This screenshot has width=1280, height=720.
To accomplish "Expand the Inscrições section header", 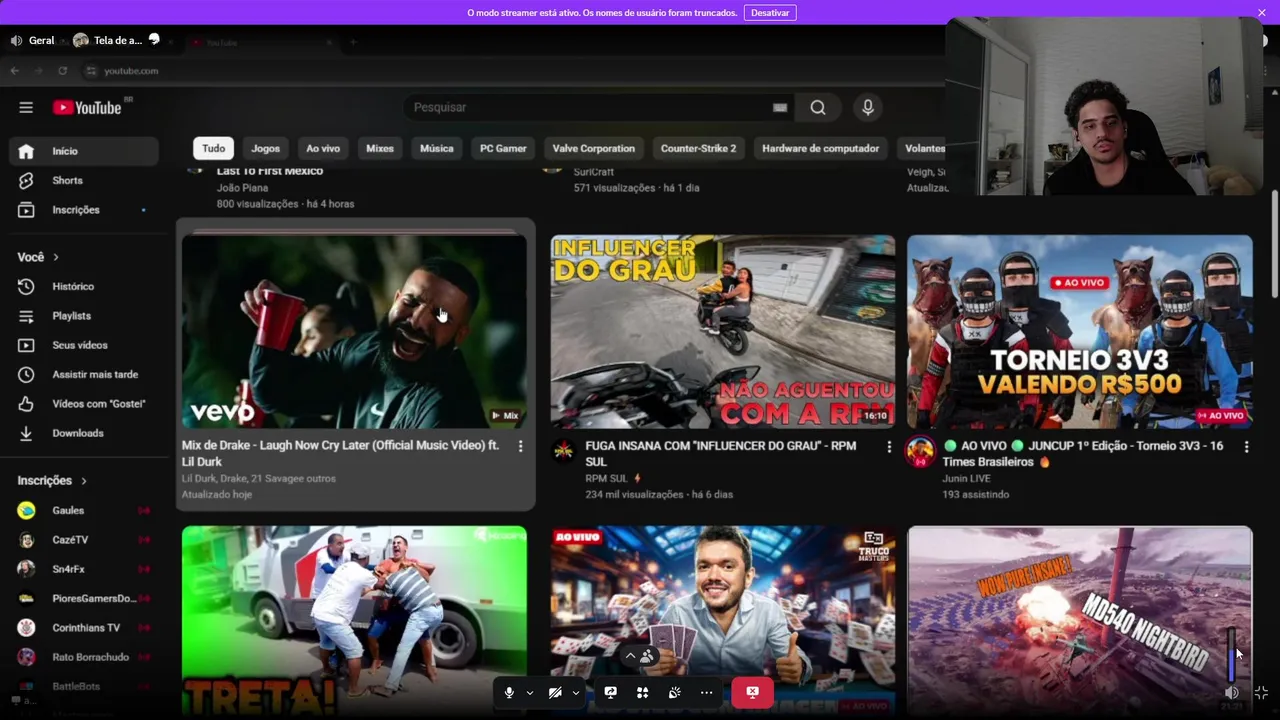I will point(52,481).
